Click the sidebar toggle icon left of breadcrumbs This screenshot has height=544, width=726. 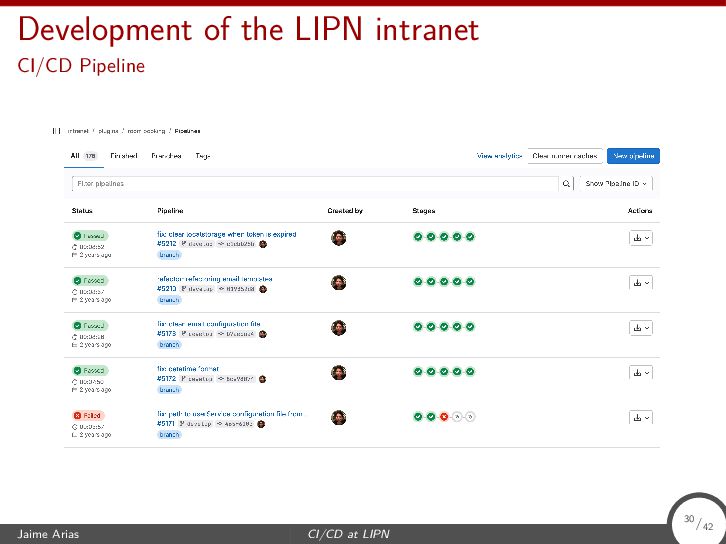(x=56, y=130)
